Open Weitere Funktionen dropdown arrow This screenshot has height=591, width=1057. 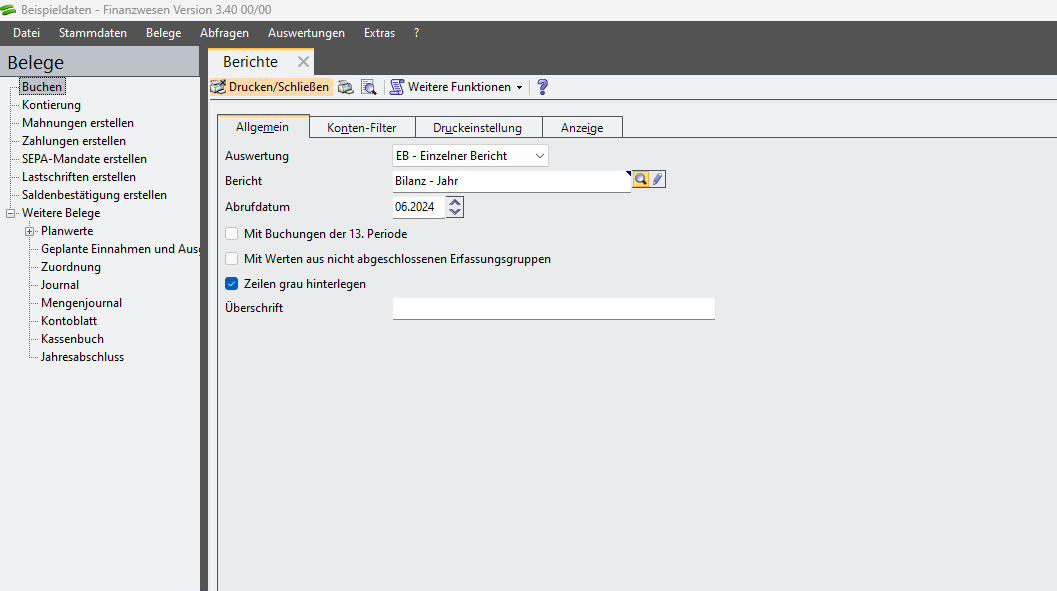tap(519, 88)
